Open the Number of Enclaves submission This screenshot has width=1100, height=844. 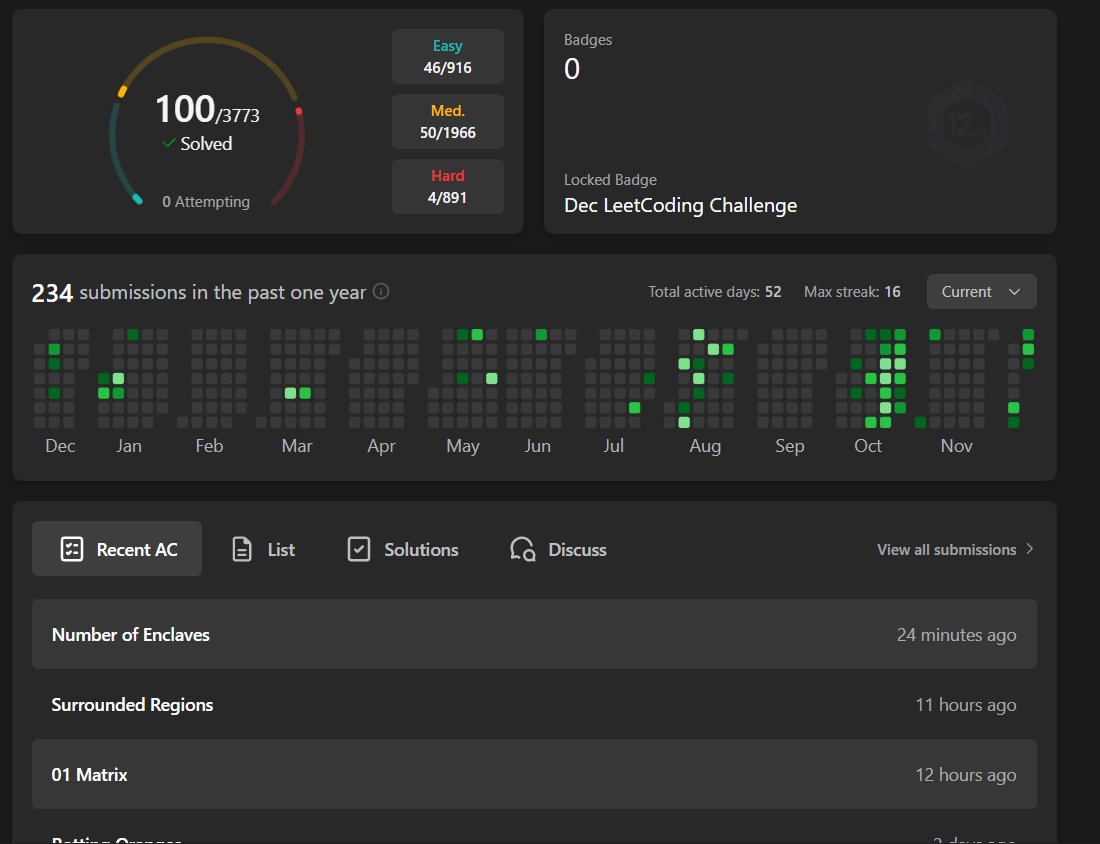[x=534, y=634]
